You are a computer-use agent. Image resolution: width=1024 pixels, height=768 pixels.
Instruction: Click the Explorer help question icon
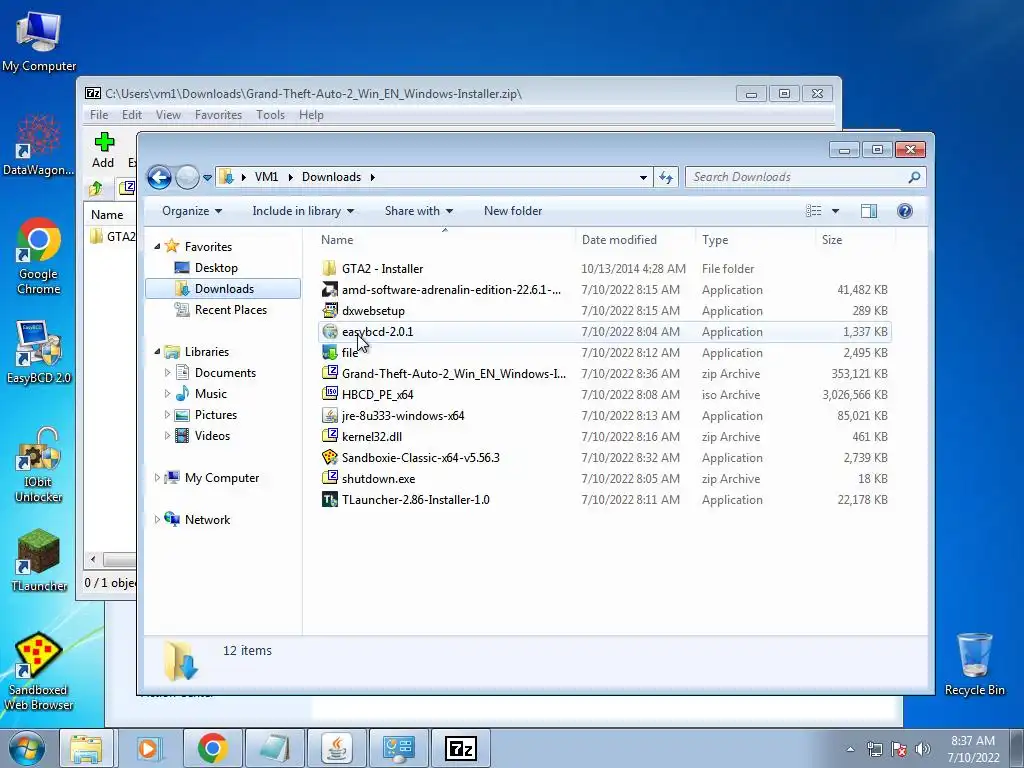point(904,211)
